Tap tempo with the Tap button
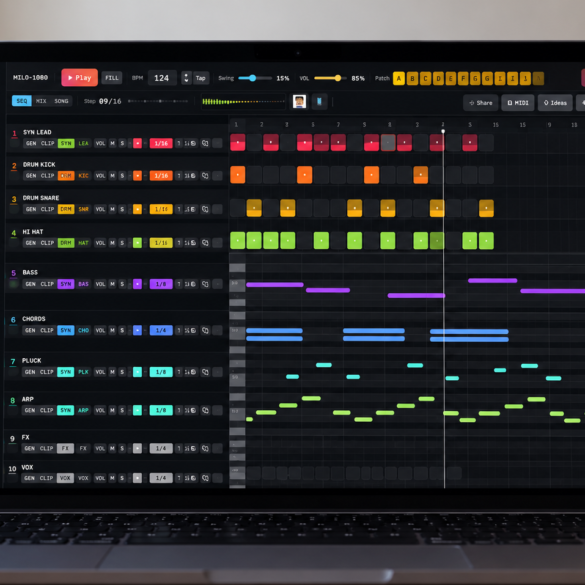The height and width of the screenshot is (585, 585). tap(201, 78)
